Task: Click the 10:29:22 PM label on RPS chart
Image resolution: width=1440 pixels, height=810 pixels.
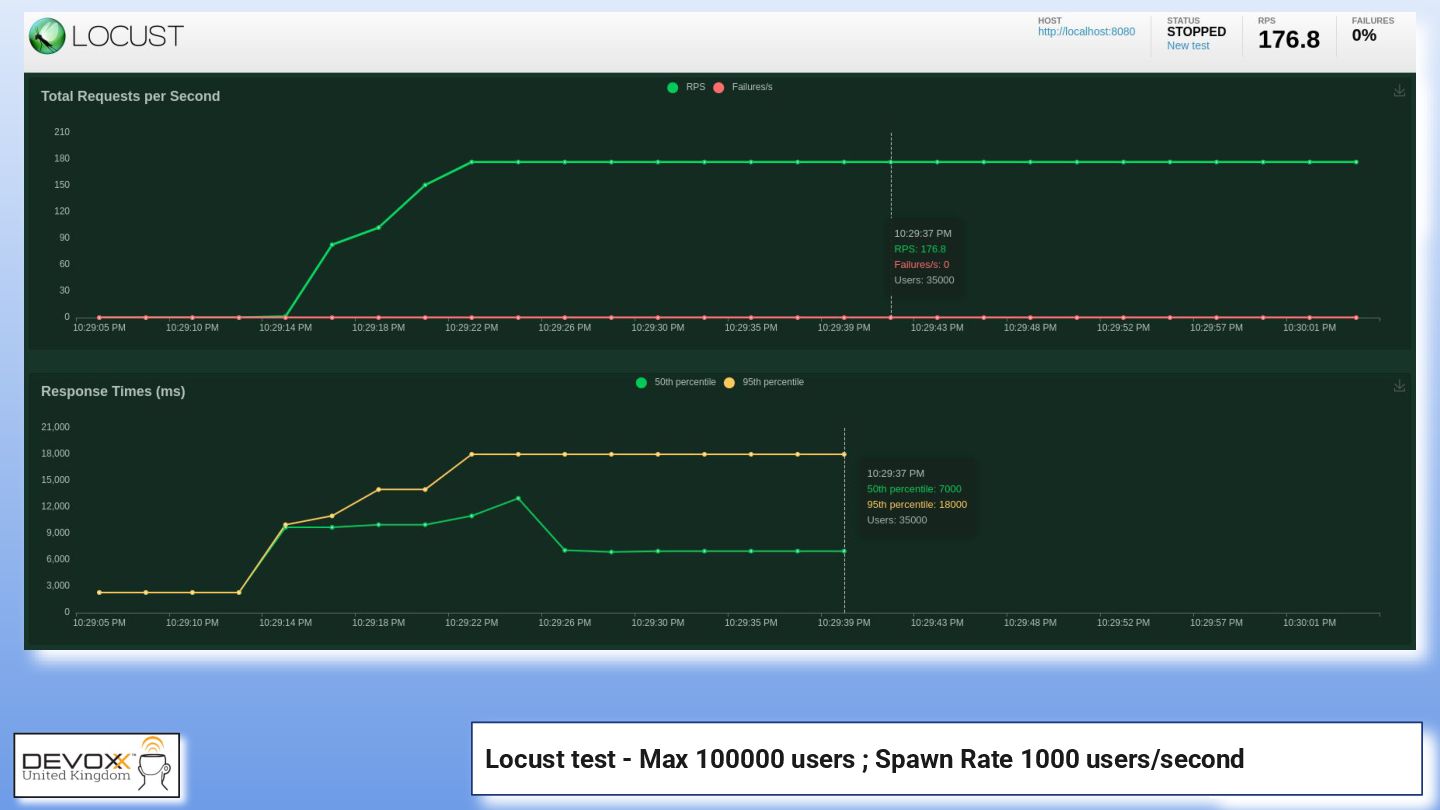Action: coord(471,328)
